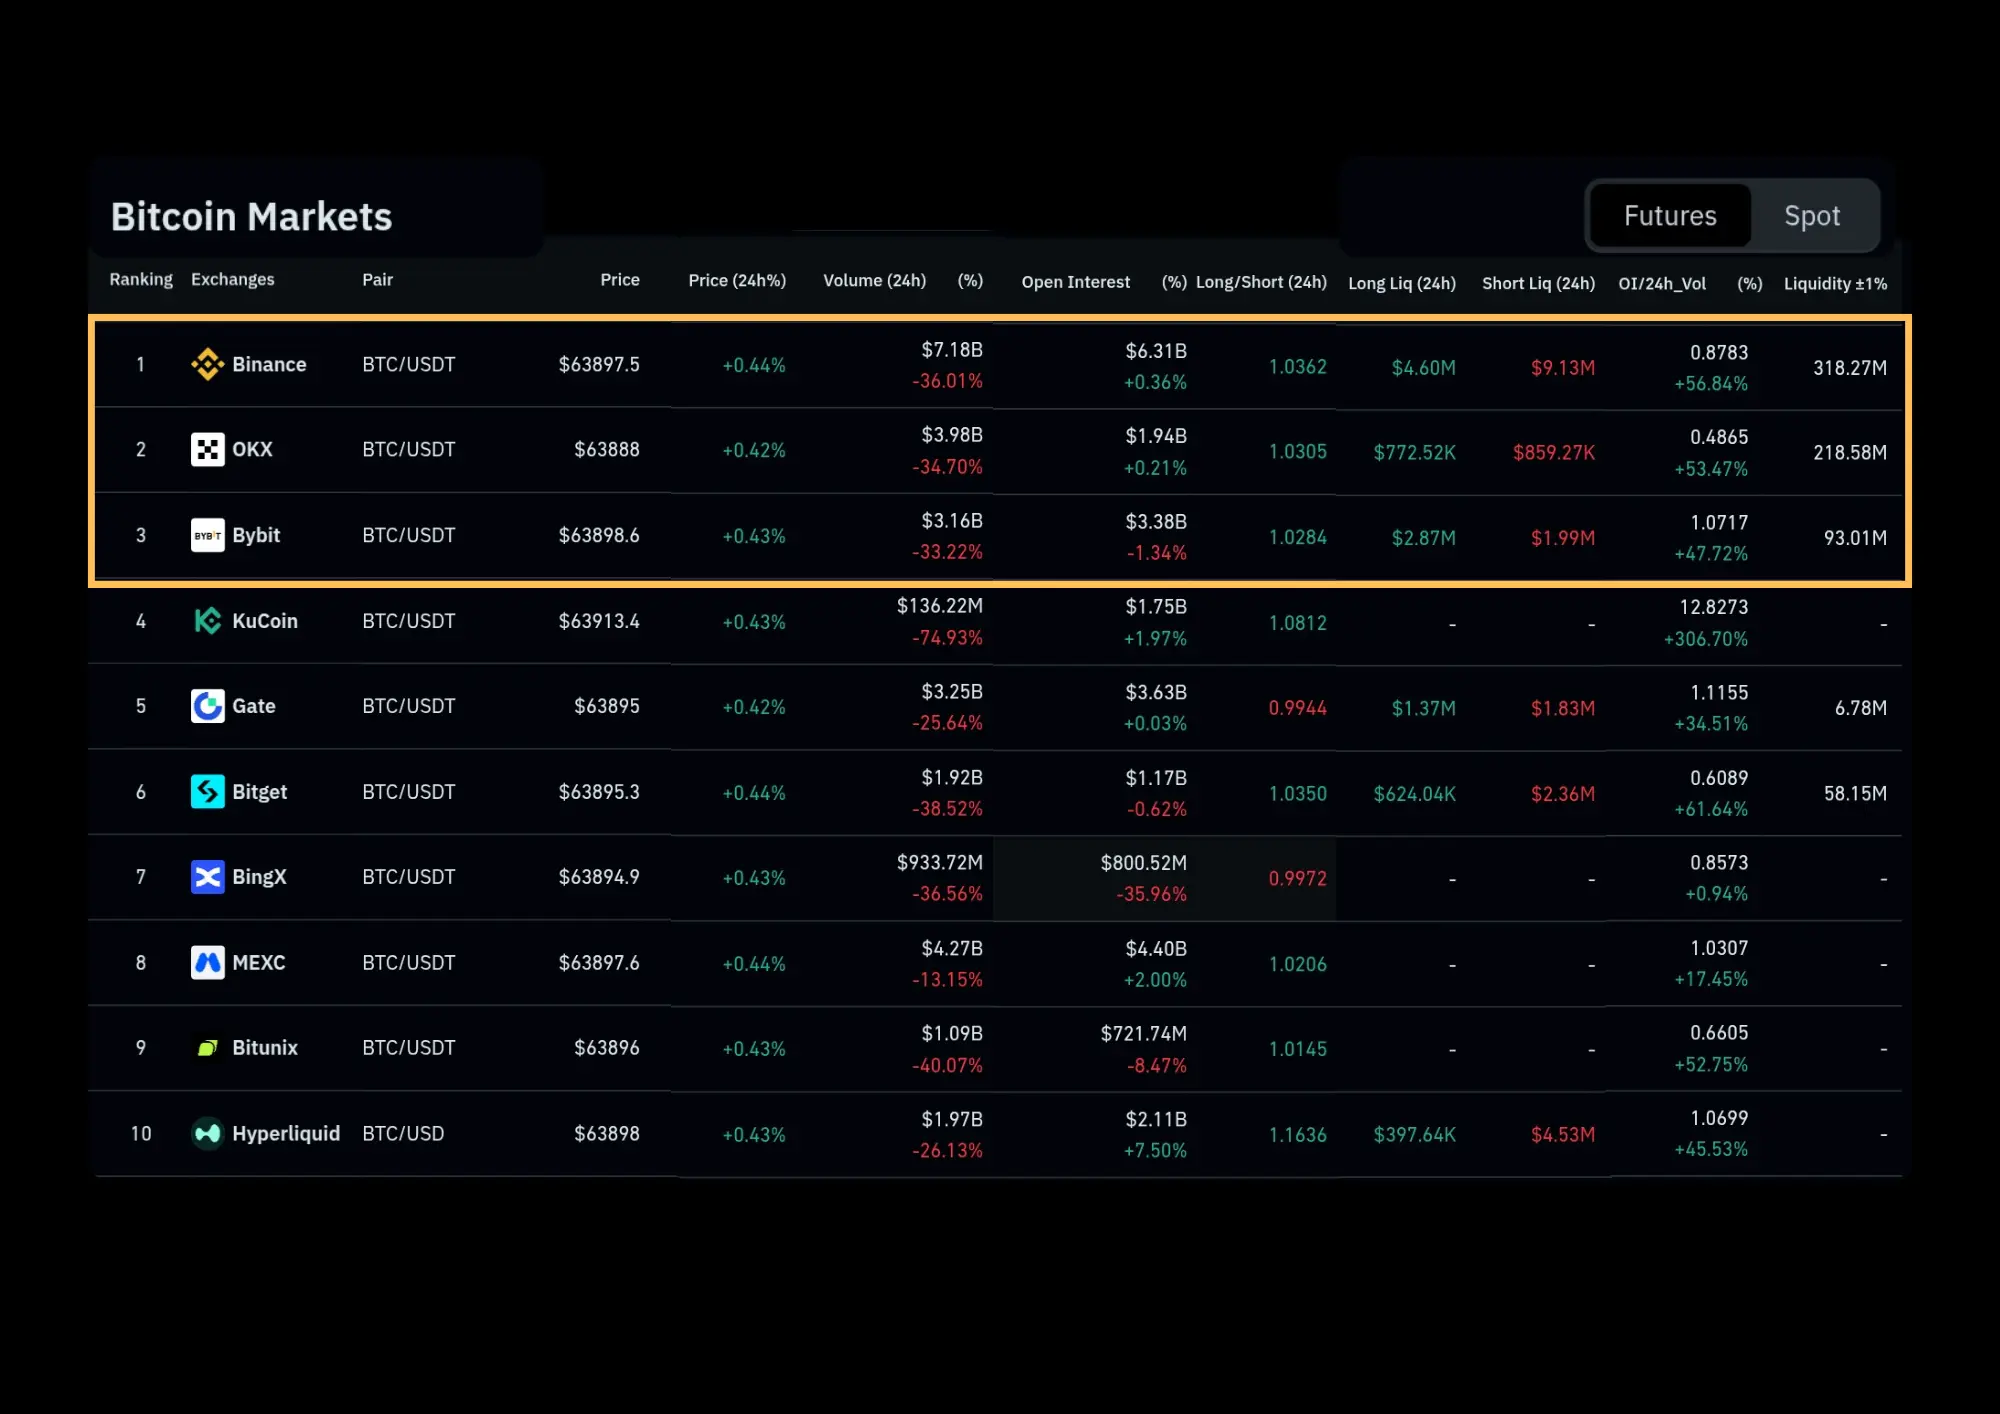The width and height of the screenshot is (2000, 1414).
Task: Sort by Short Liq (24h) header
Action: pyautogui.click(x=1538, y=283)
